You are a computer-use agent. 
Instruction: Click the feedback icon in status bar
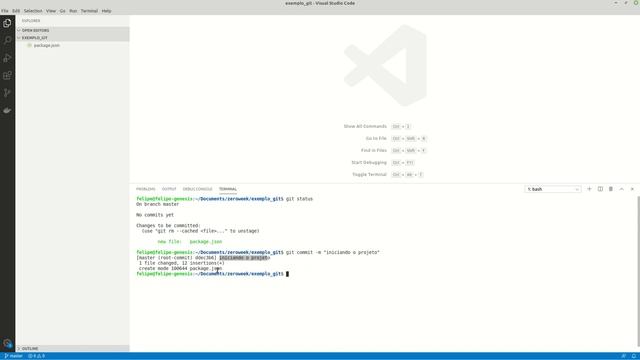pos(623,356)
